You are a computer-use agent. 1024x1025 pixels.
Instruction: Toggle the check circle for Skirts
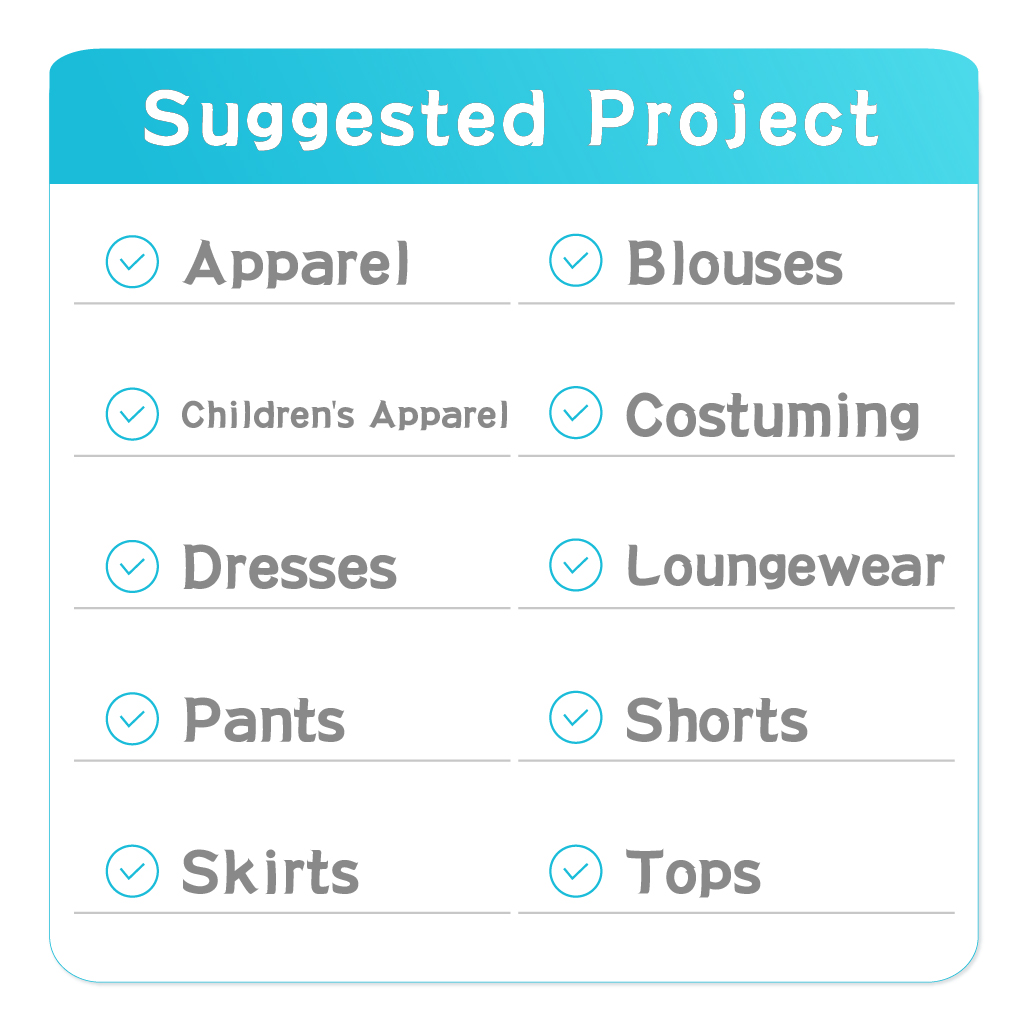point(132,871)
